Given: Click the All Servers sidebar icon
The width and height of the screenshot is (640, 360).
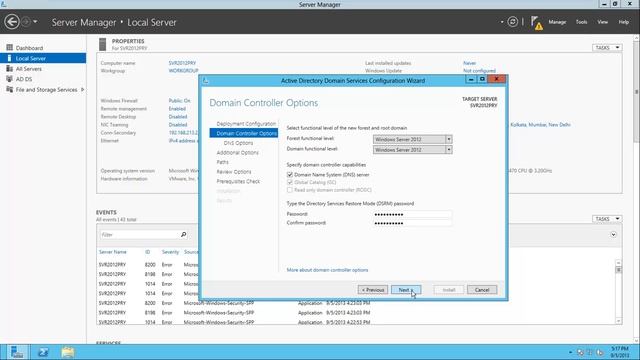Looking at the screenshot, I should point(9,69).
